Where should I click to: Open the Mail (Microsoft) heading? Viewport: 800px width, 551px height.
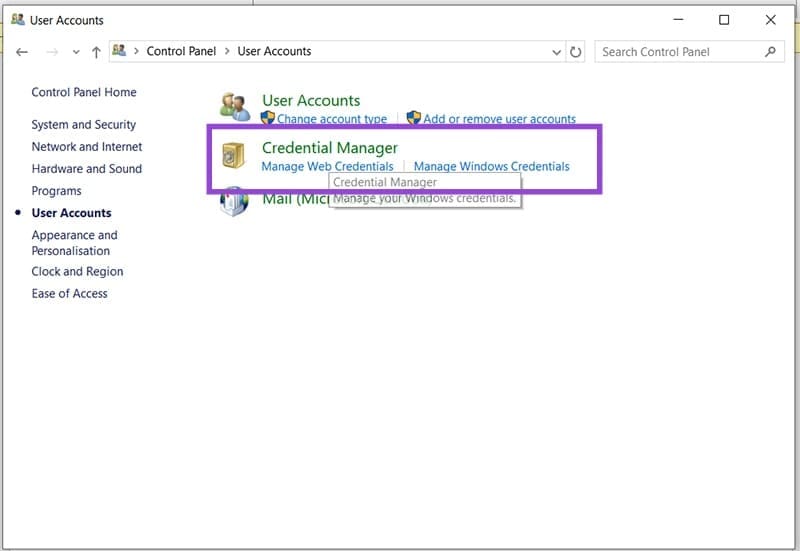tap(295, 198)
